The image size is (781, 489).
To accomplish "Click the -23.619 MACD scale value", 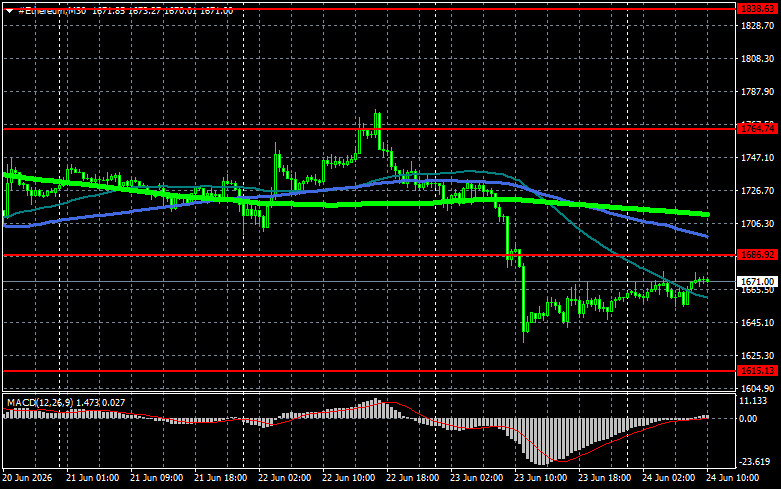I will 754,461.
